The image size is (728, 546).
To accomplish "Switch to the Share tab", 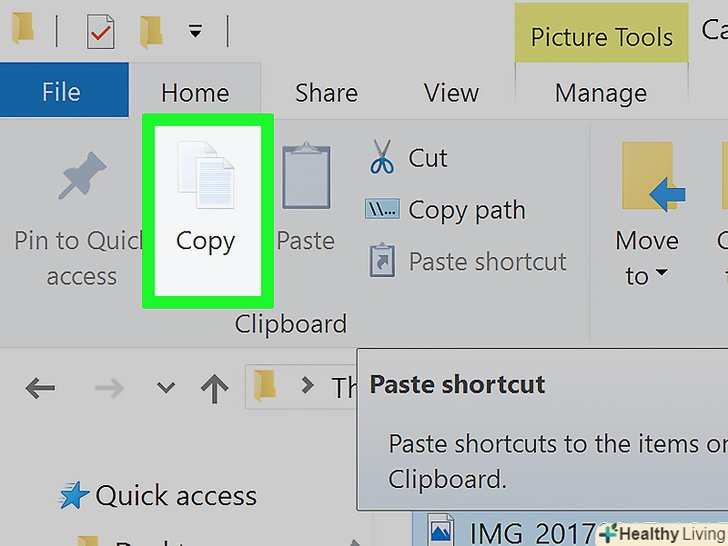I will pos(326,93).
